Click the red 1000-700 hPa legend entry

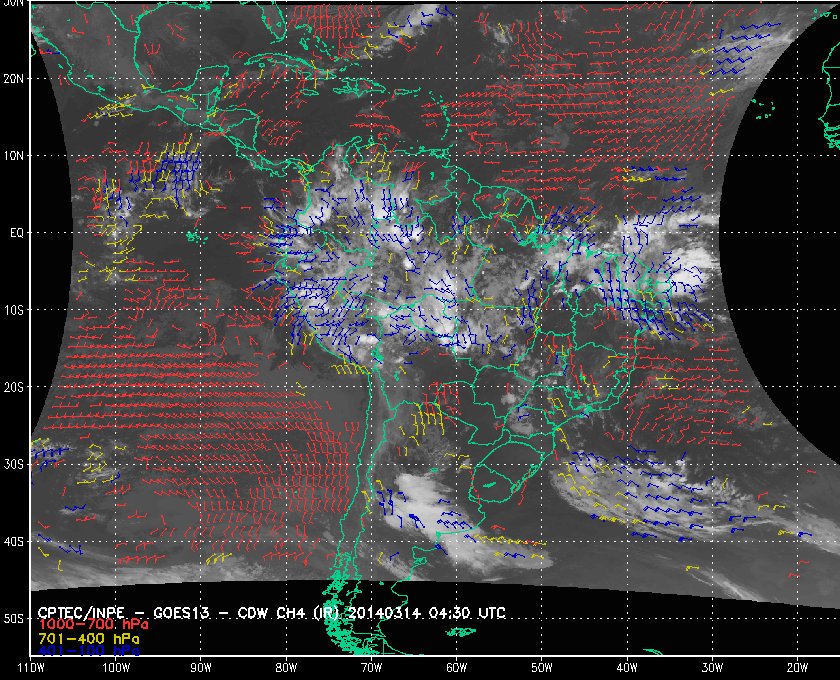tap(93, 625)
